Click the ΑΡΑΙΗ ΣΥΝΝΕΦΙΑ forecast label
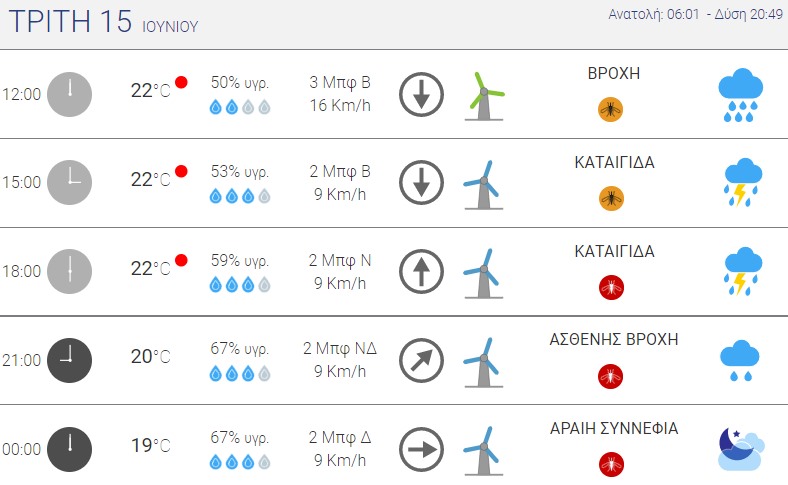 pos(614,428)
